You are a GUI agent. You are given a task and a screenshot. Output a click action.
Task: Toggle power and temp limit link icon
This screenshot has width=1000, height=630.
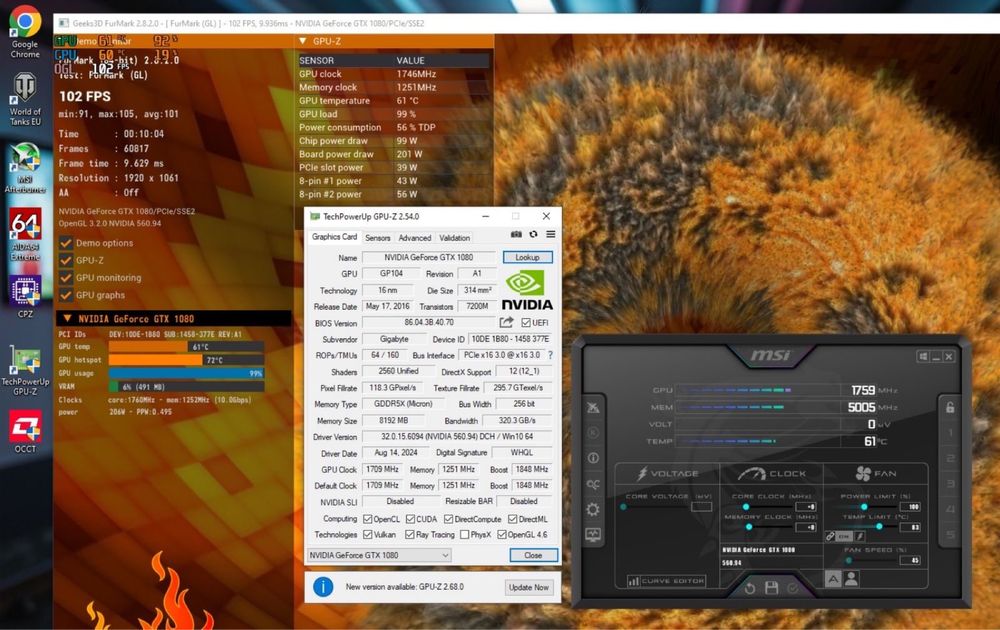[x=830, y=536]
